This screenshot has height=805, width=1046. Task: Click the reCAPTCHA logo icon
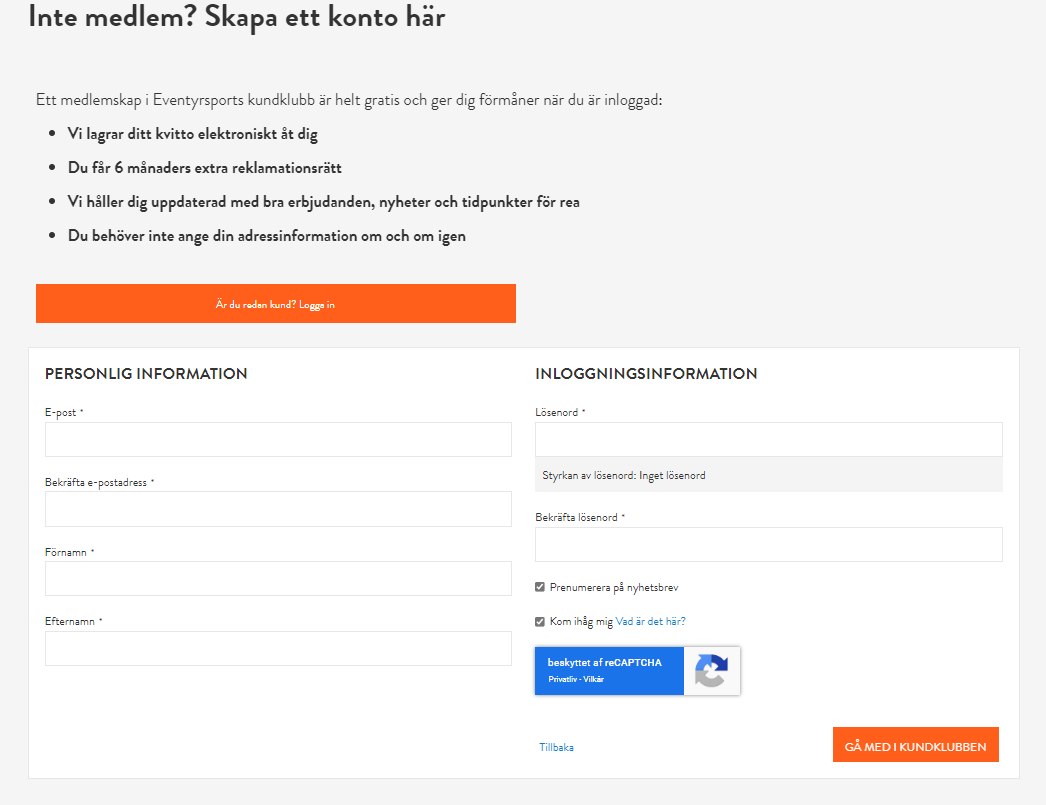coord(711,670)
